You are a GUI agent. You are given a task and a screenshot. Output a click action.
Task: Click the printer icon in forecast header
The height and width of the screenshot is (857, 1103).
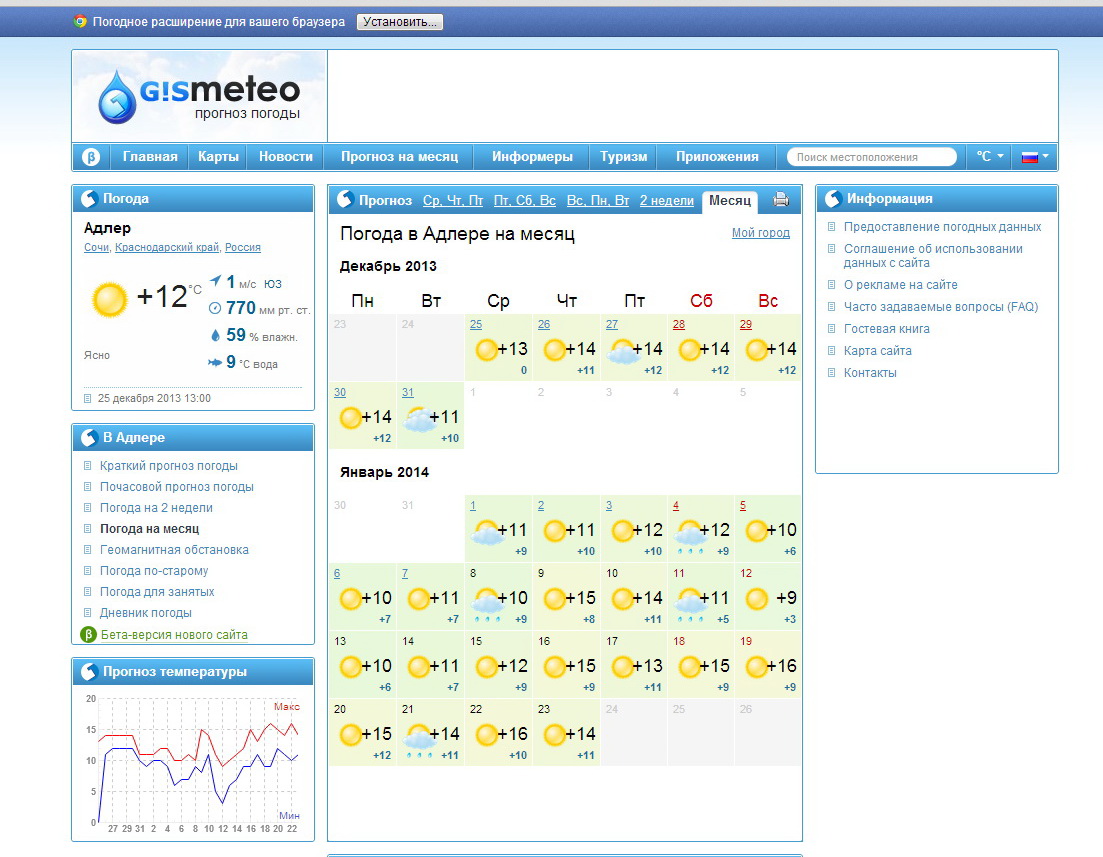[x=781, y=200]
